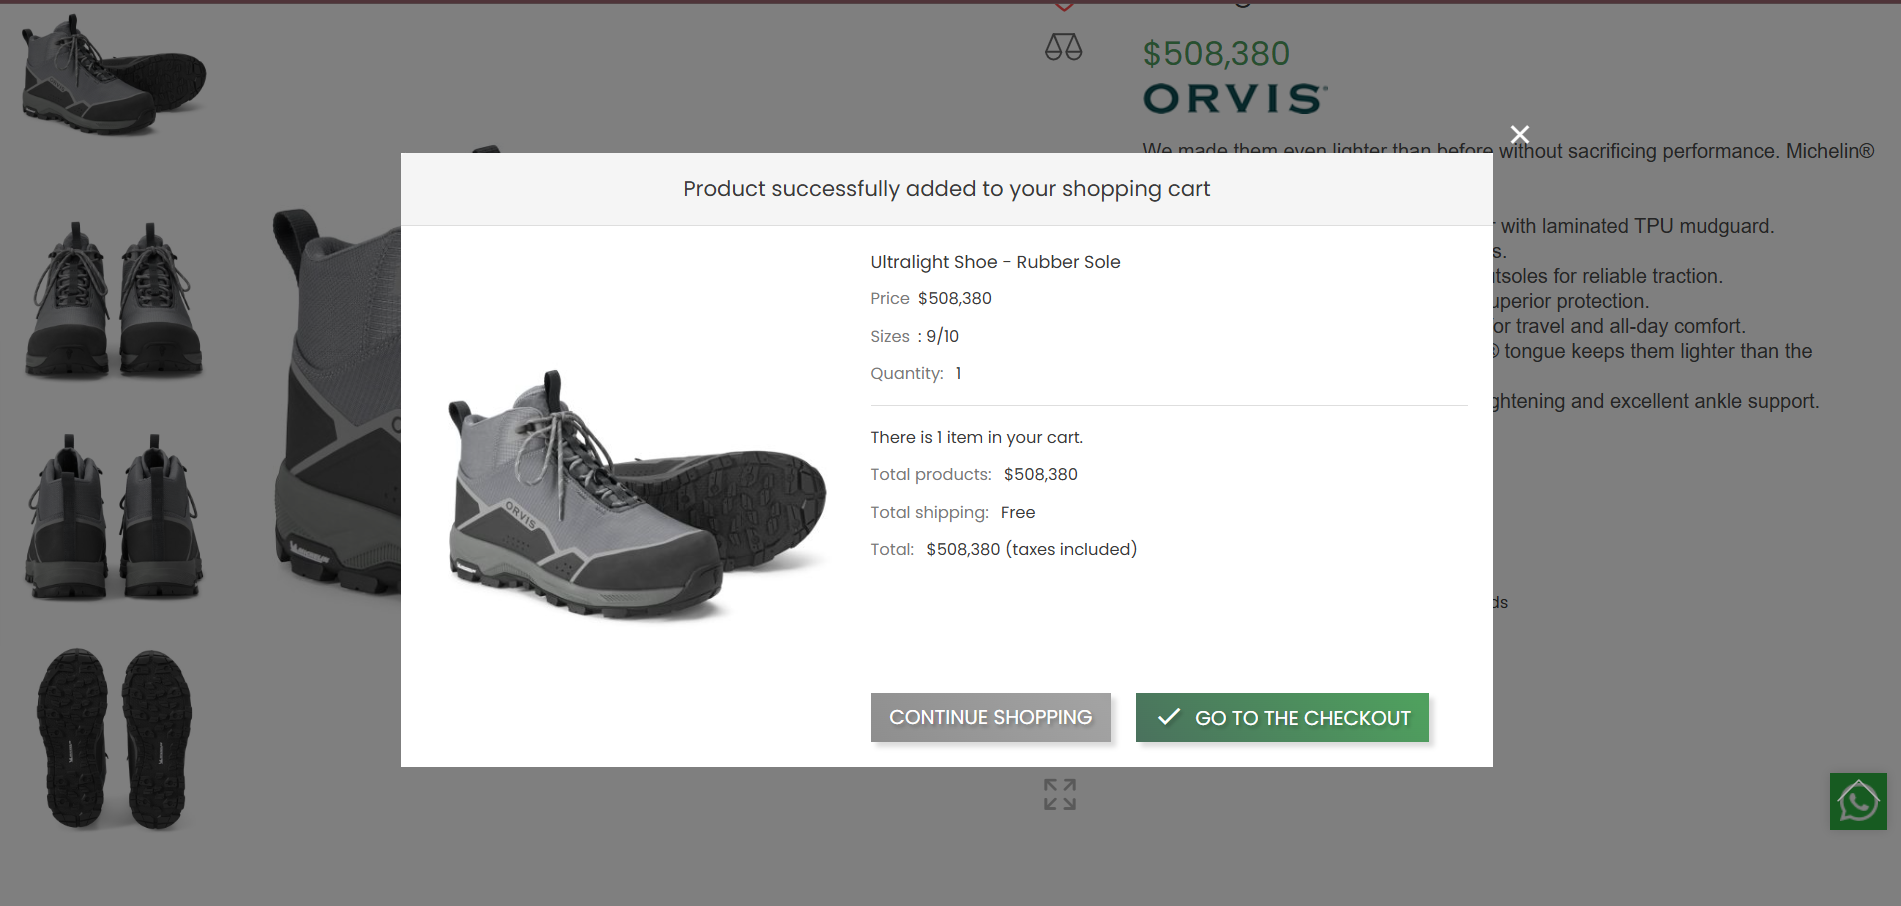Image resolution: width=1901 pixels, height=906 pixels.
Task: Click the shoe product image in popup
Action: [x=636, y=495]
